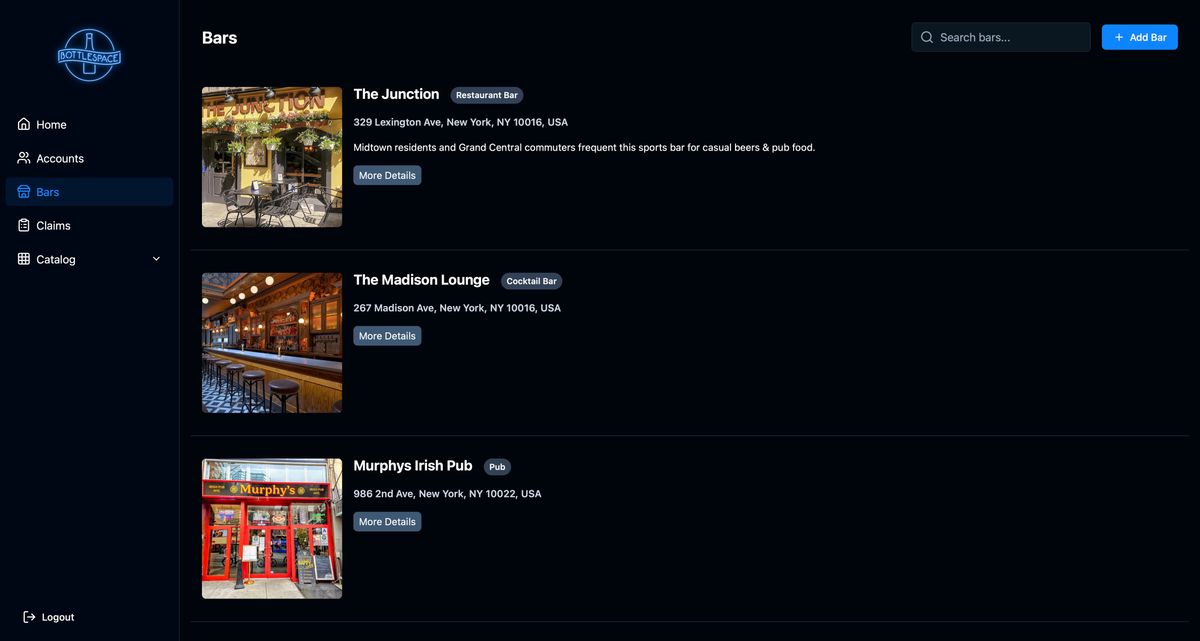Click the search magnifier icon
1200x641 pixels.
pyautogui.click(x=927, y=37)
